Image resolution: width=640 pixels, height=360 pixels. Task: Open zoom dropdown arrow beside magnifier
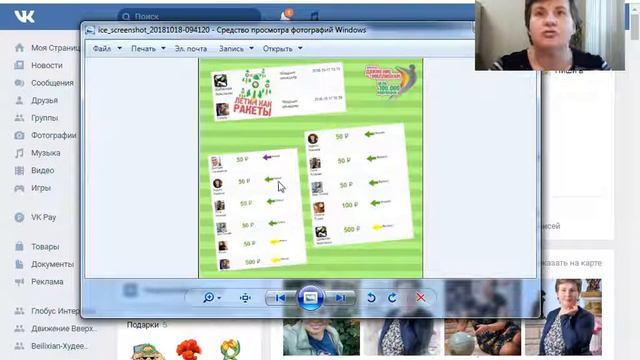click(219, 298)
